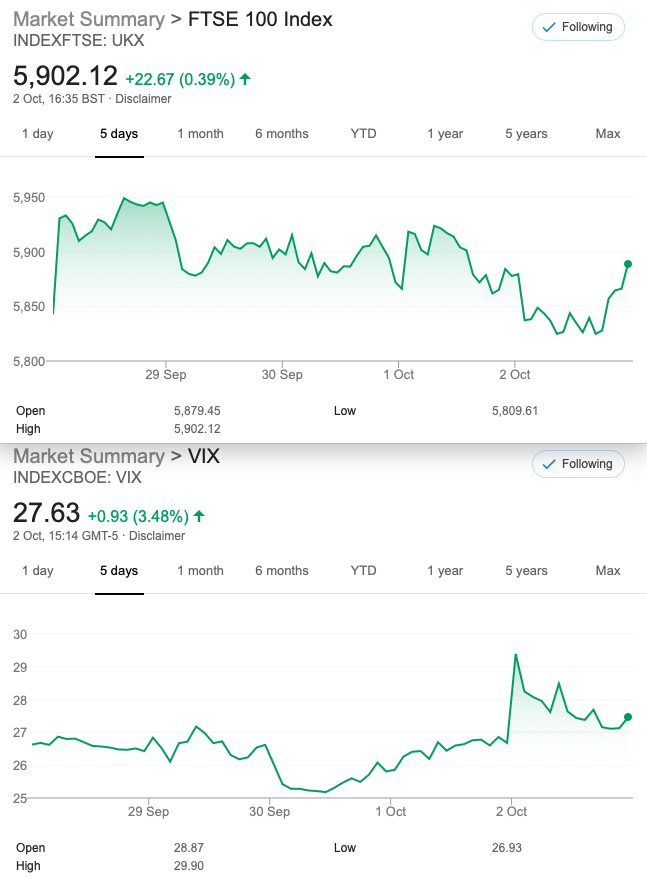Open Disclaimer link under FTSE 100 price
This screenshot has height=878, width=647.
coord(143,99)
